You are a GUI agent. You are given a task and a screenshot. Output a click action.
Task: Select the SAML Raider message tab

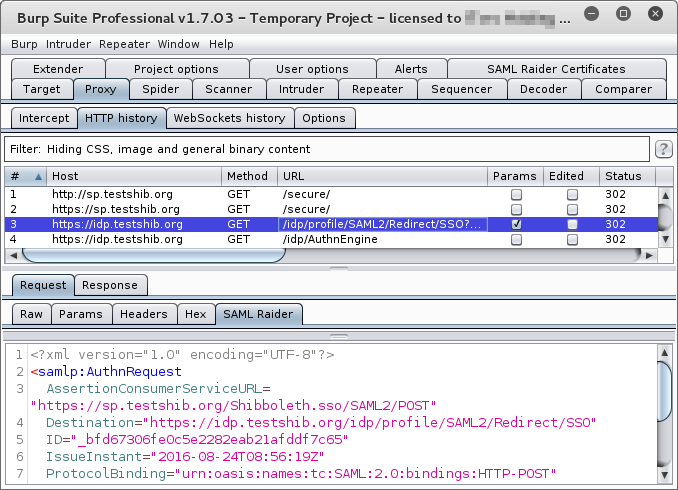pyautogui.click(x=258, y=314)
